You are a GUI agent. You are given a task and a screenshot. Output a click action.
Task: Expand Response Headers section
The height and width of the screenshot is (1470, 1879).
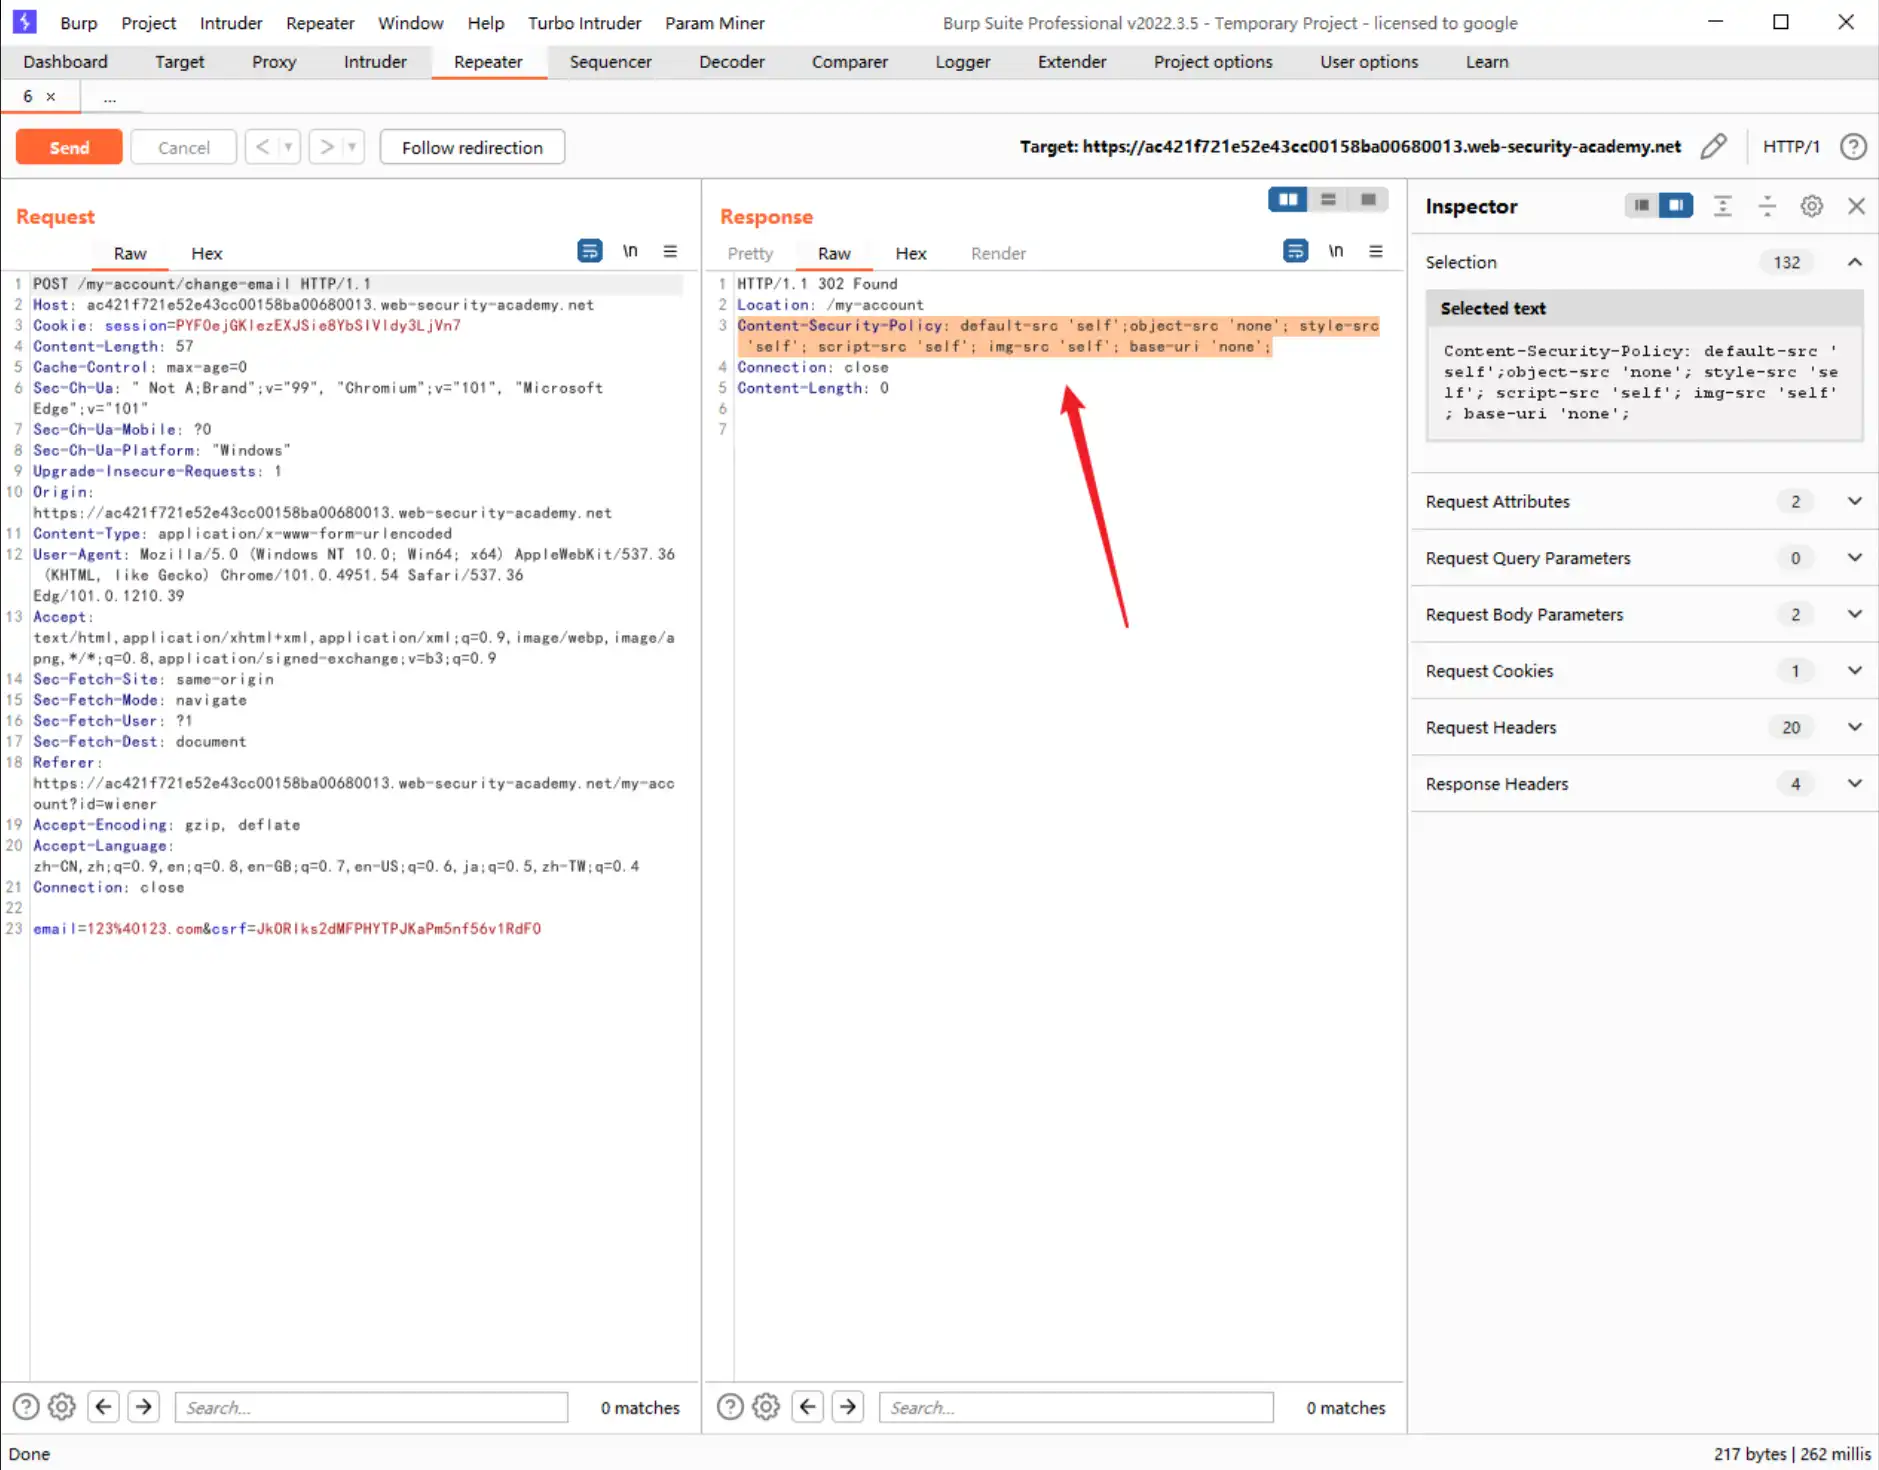coord(1855,784)
